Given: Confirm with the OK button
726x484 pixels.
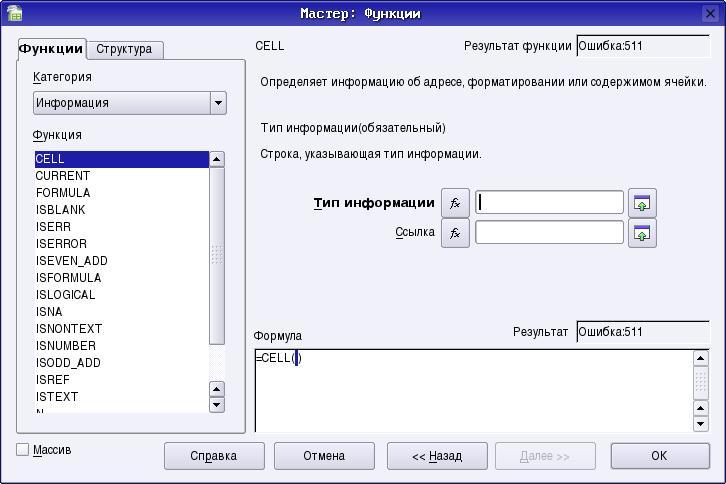Looking at the screenshot, I should point(660,456).
